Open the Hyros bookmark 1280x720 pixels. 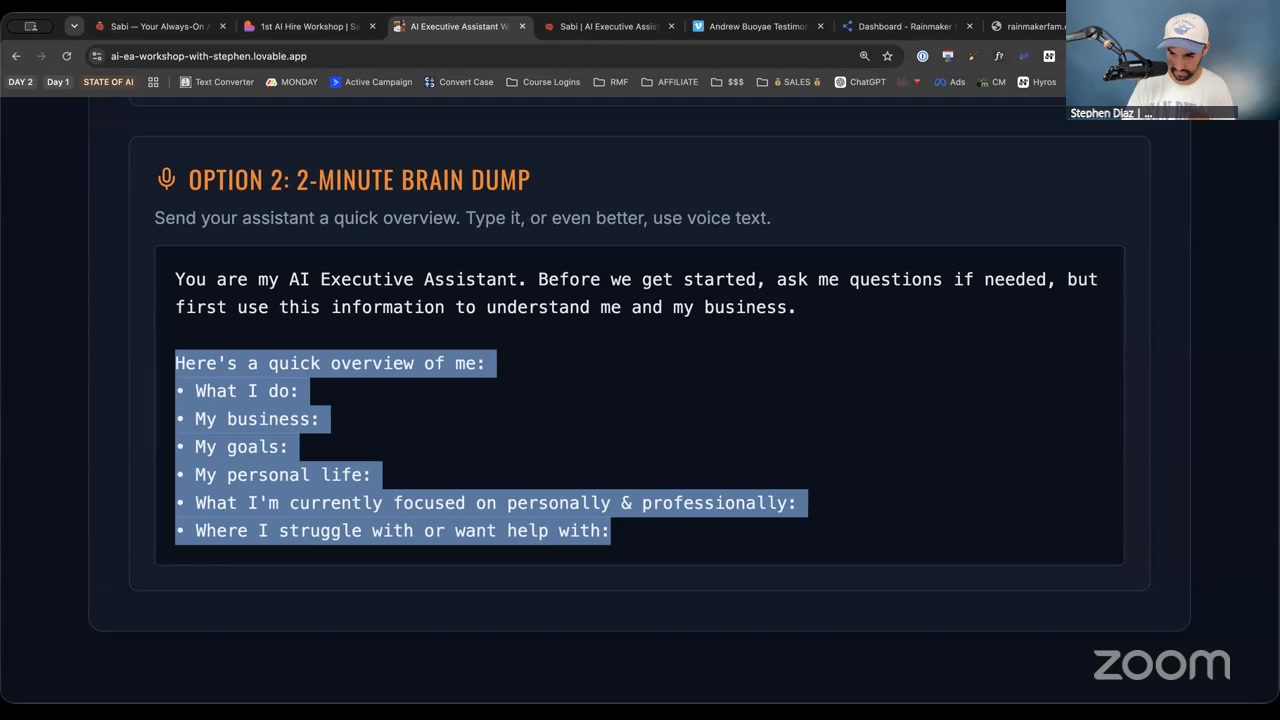coord(1037,82)
